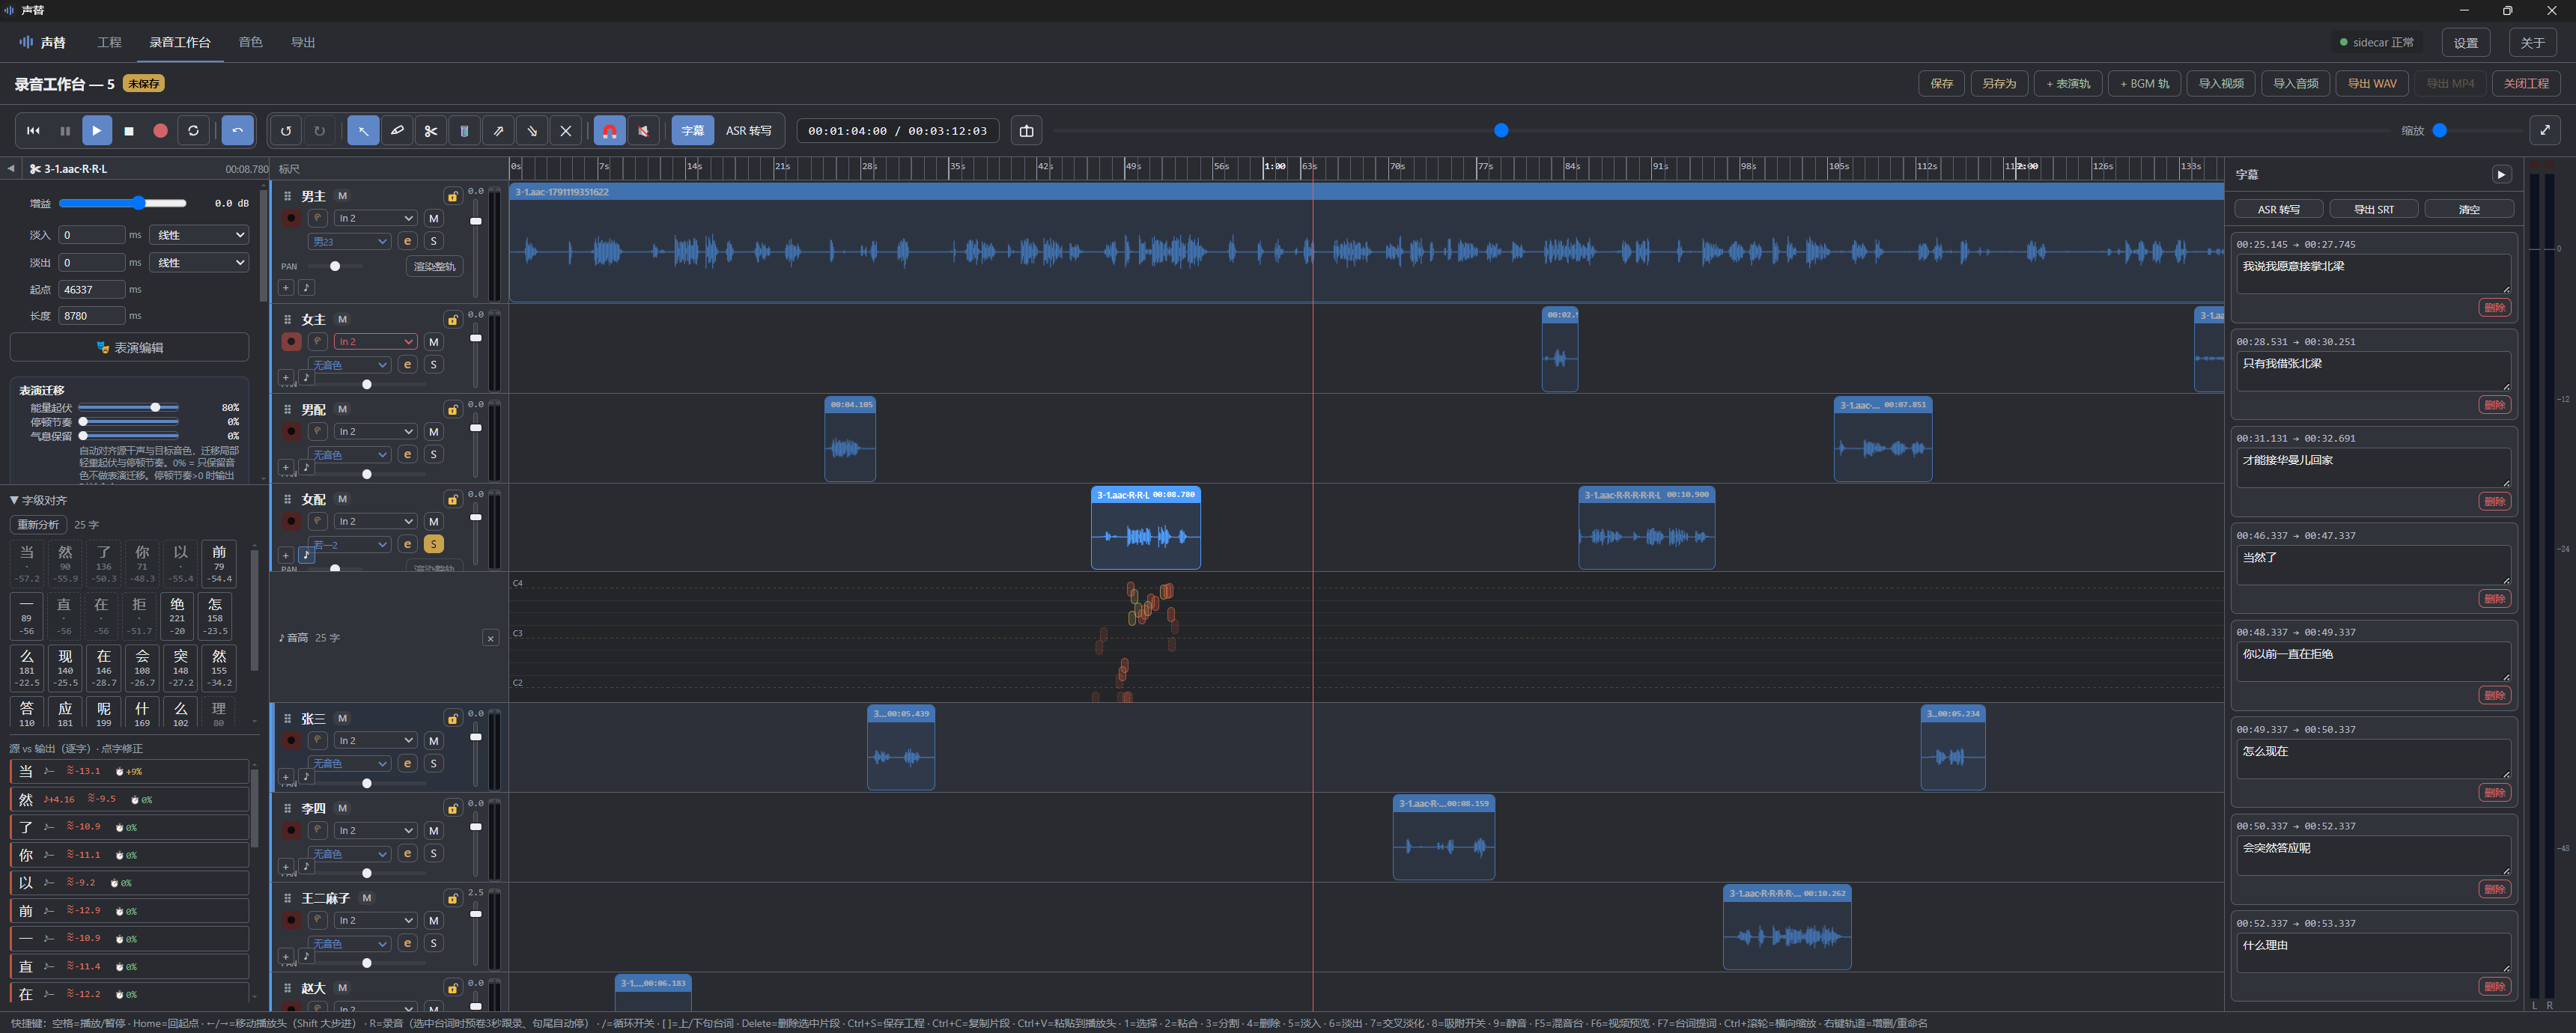2576x1033 pixels.
Task: Select the ASR 转写 toolbar mode
Action: pyautogui.click(x=748, y=131)
